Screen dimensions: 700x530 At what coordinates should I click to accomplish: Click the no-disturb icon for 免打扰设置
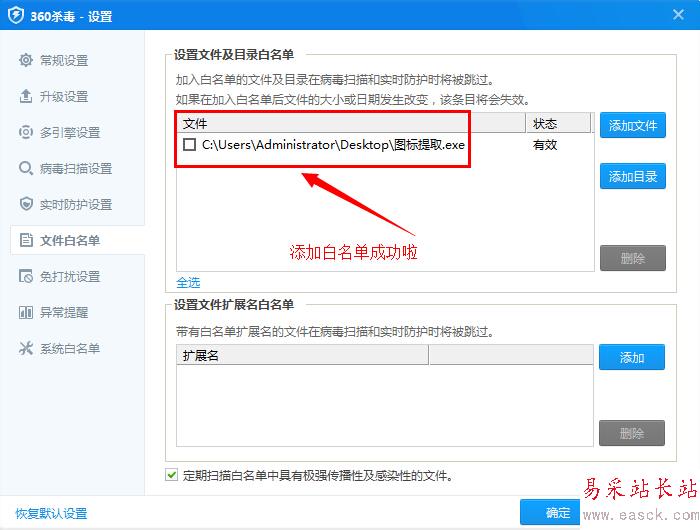tap(26, 276)
